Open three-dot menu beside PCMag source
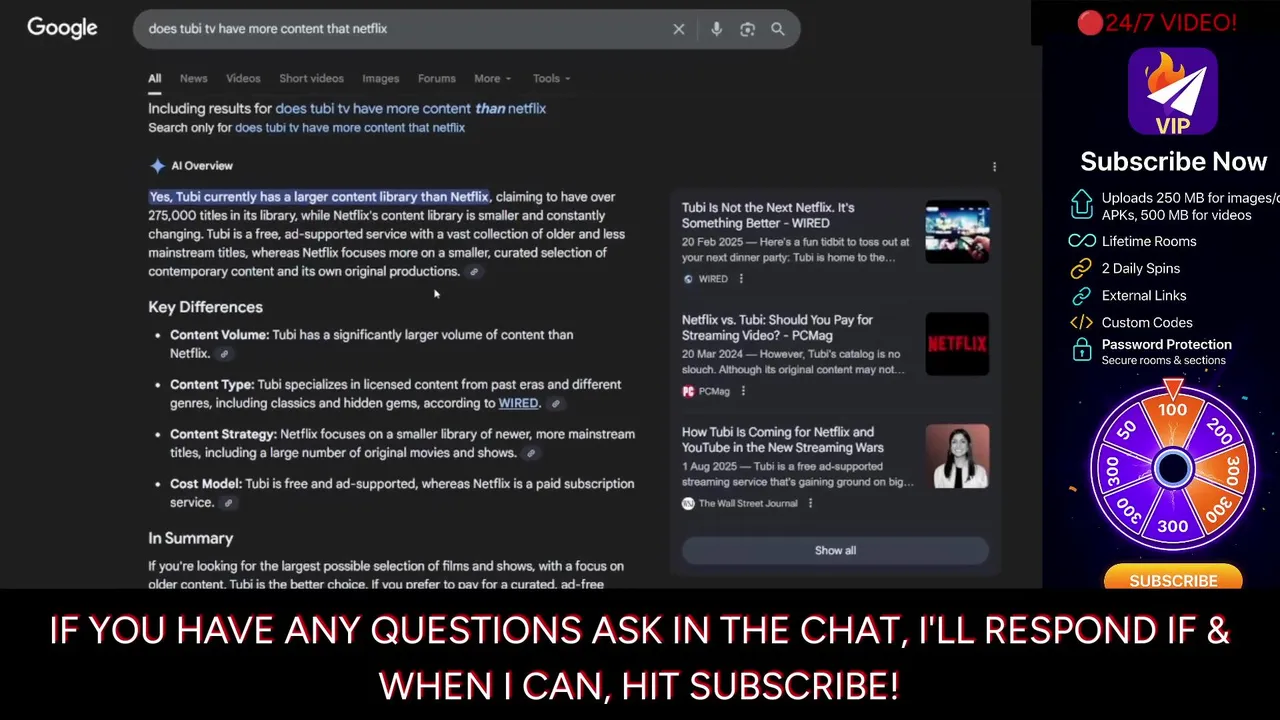This screenshot has height=720, width=1280. [743, 391]
